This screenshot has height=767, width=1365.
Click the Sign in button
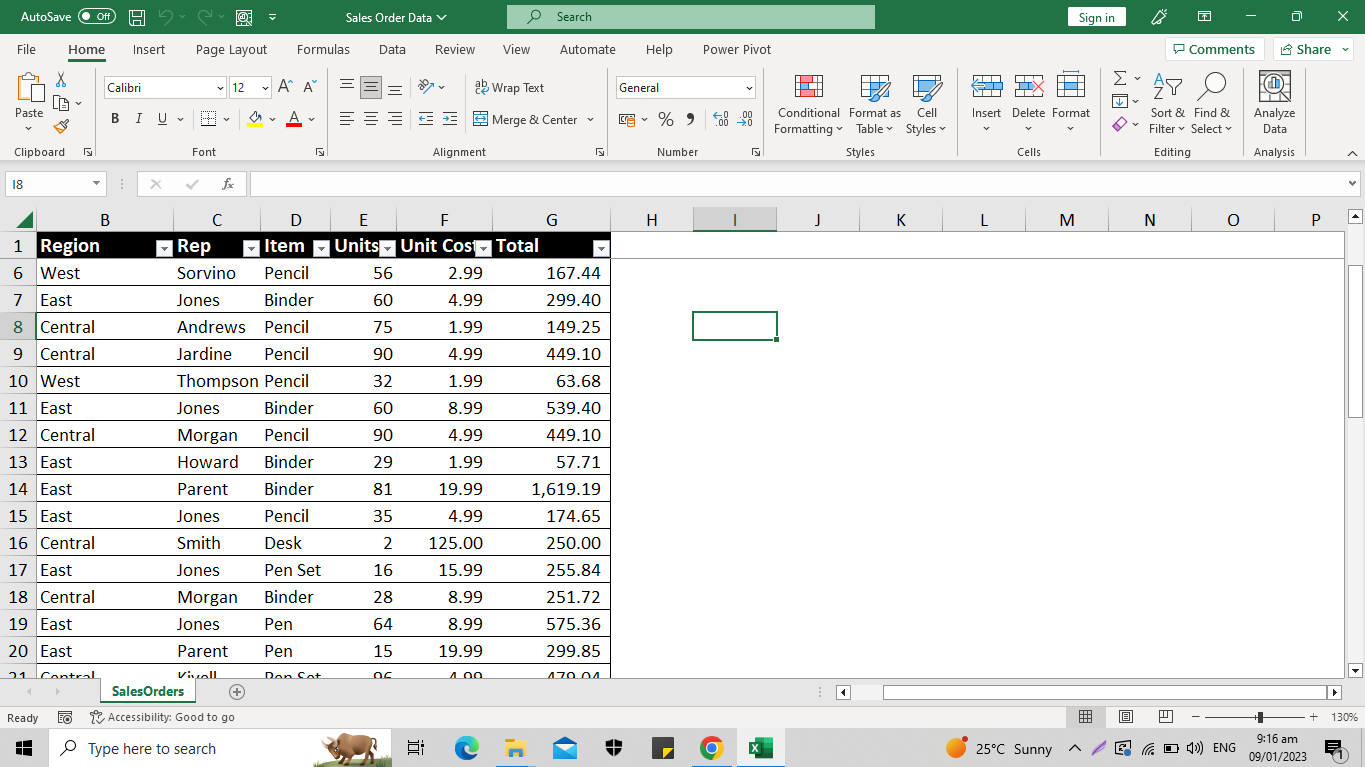(1097, 17)
